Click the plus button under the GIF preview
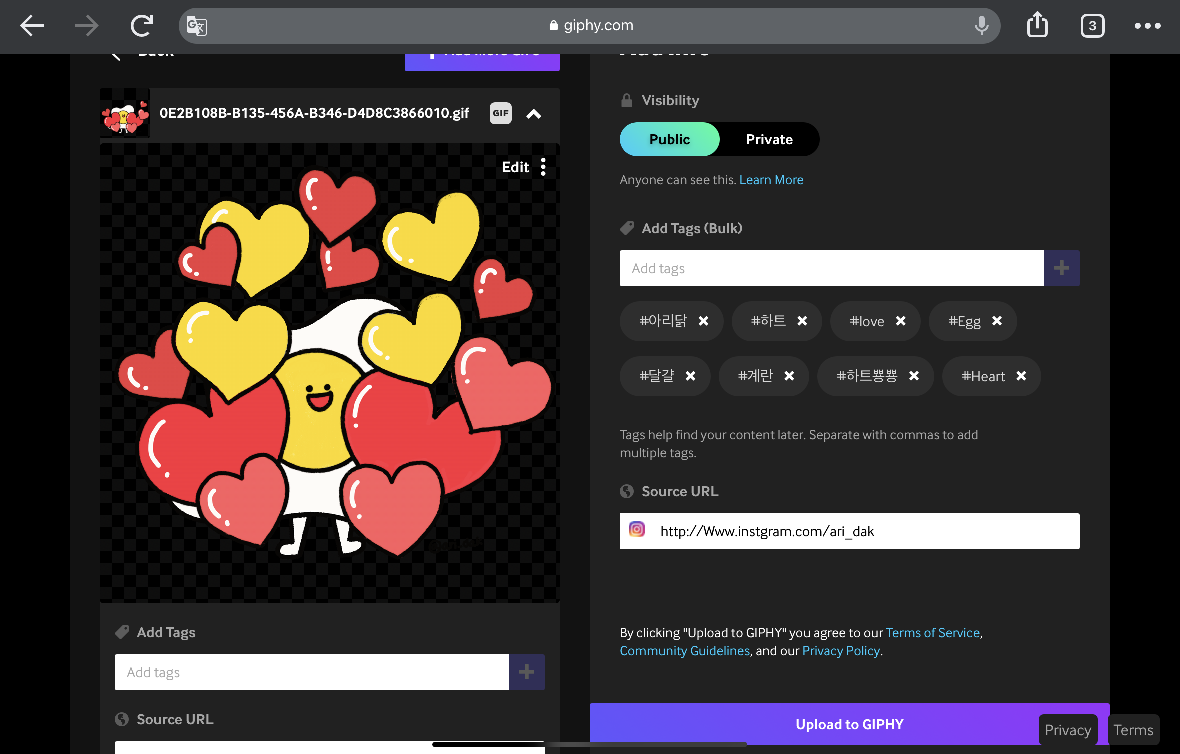Image resolution: width=1180 pixels, height=754 pixels. click(527, 672)
